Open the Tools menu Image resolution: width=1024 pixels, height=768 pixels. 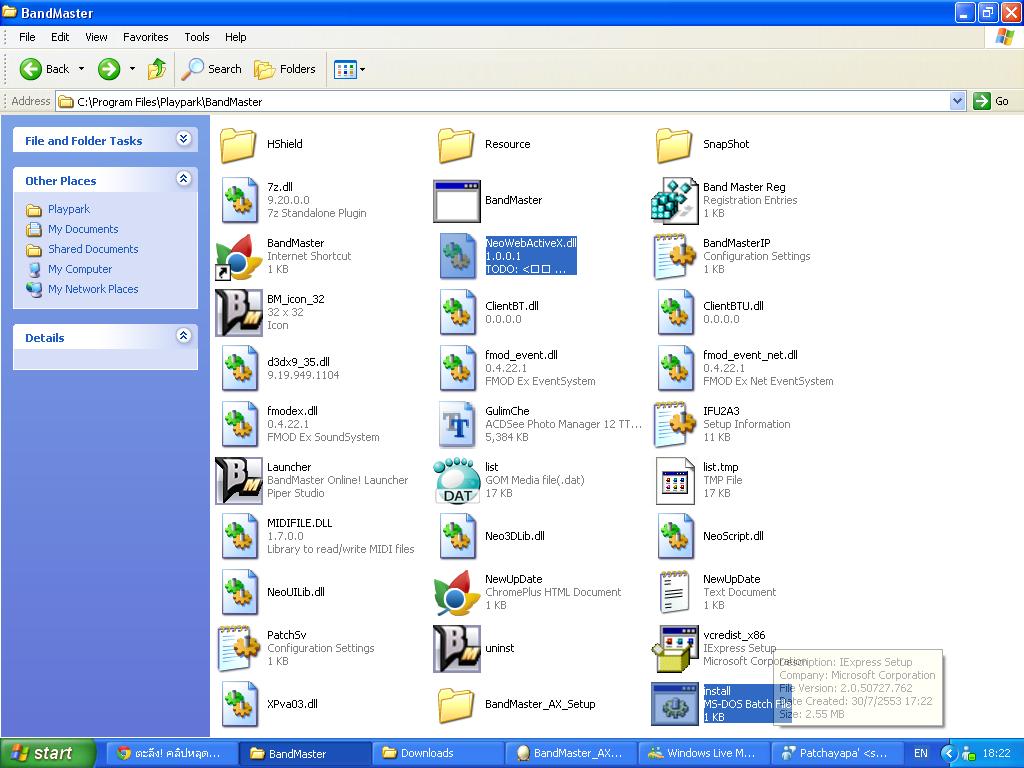(x=197, y=37)
